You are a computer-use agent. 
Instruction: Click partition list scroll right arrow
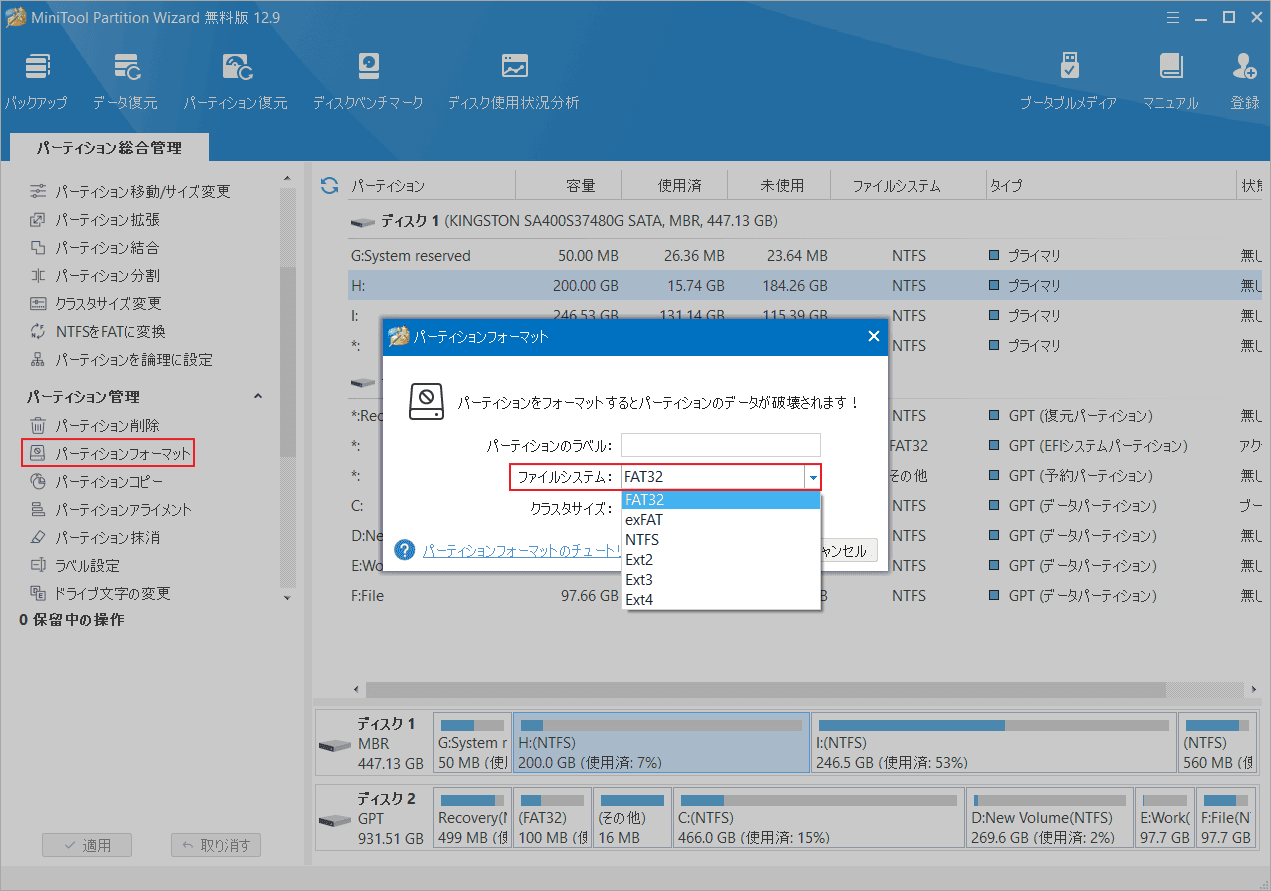[x=1255, y=690]
